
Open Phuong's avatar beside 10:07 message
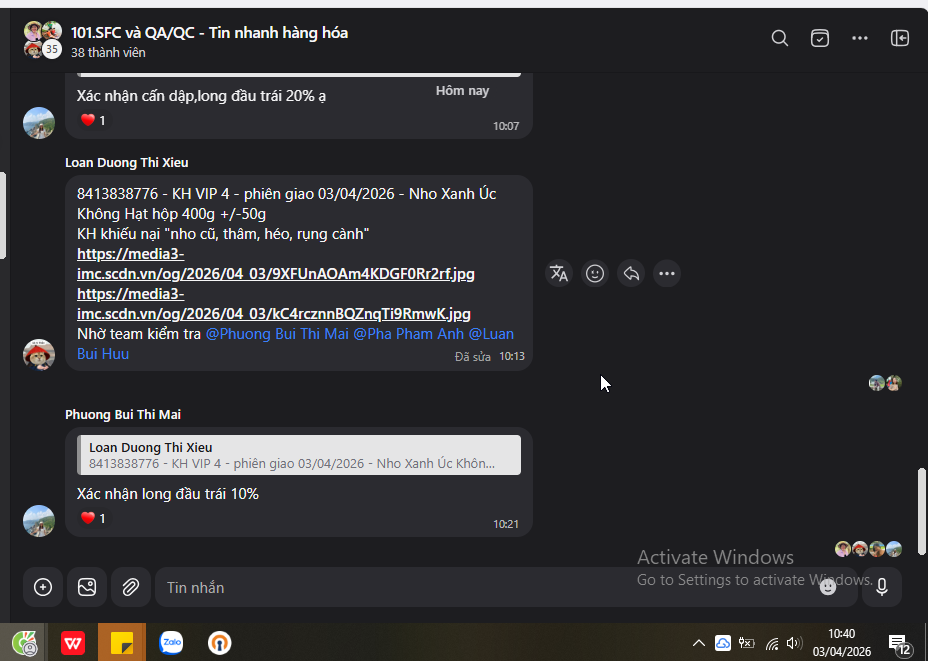click(x=38, y=123)
